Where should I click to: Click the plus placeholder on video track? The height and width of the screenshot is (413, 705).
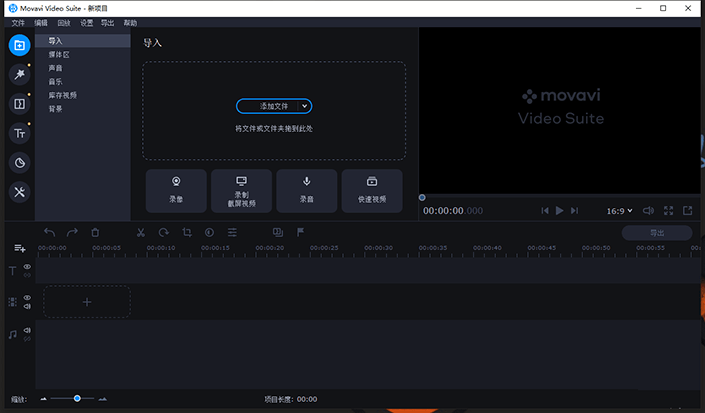pyautogui.click(x=87, y=302)
